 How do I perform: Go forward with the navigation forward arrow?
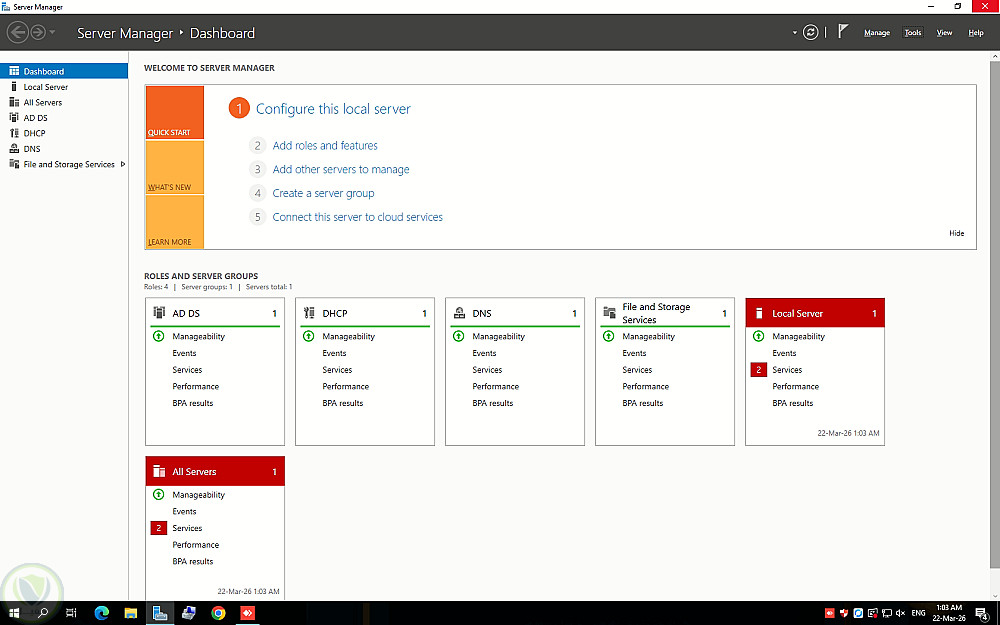tap(38, 32)
